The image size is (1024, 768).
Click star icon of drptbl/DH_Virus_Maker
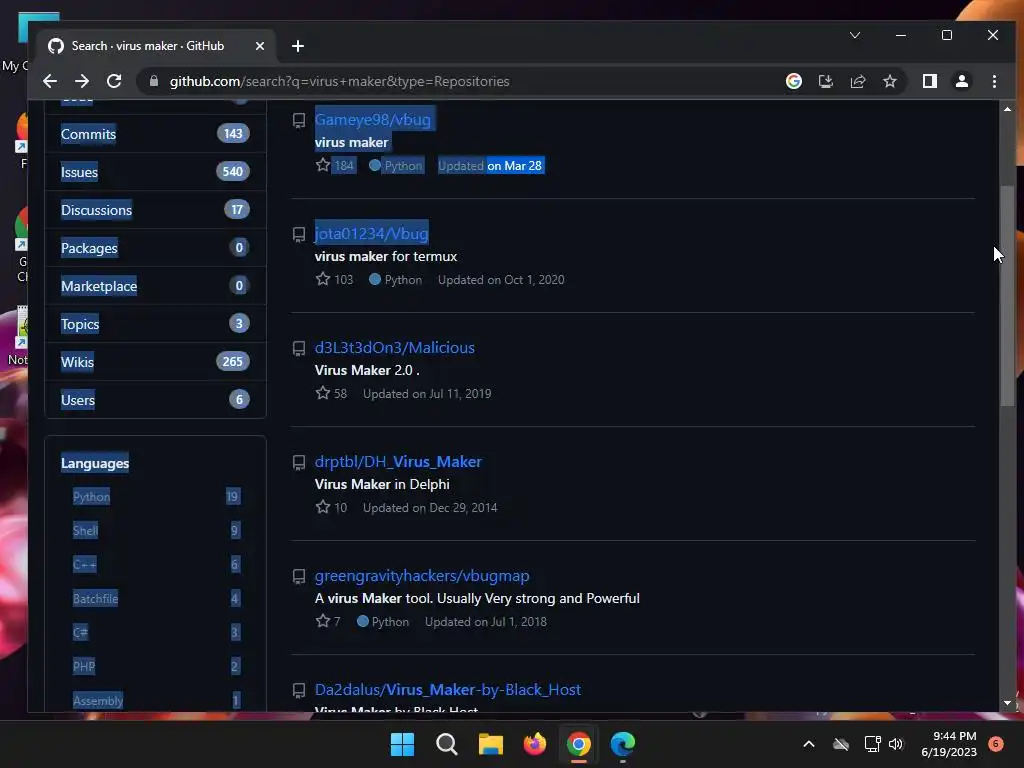pos(323,507)
